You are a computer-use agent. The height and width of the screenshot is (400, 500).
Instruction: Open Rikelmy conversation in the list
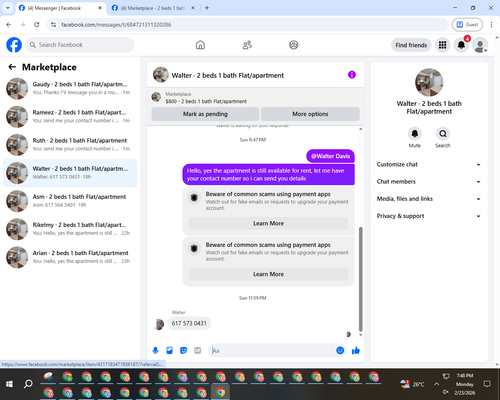click(70, 229)
